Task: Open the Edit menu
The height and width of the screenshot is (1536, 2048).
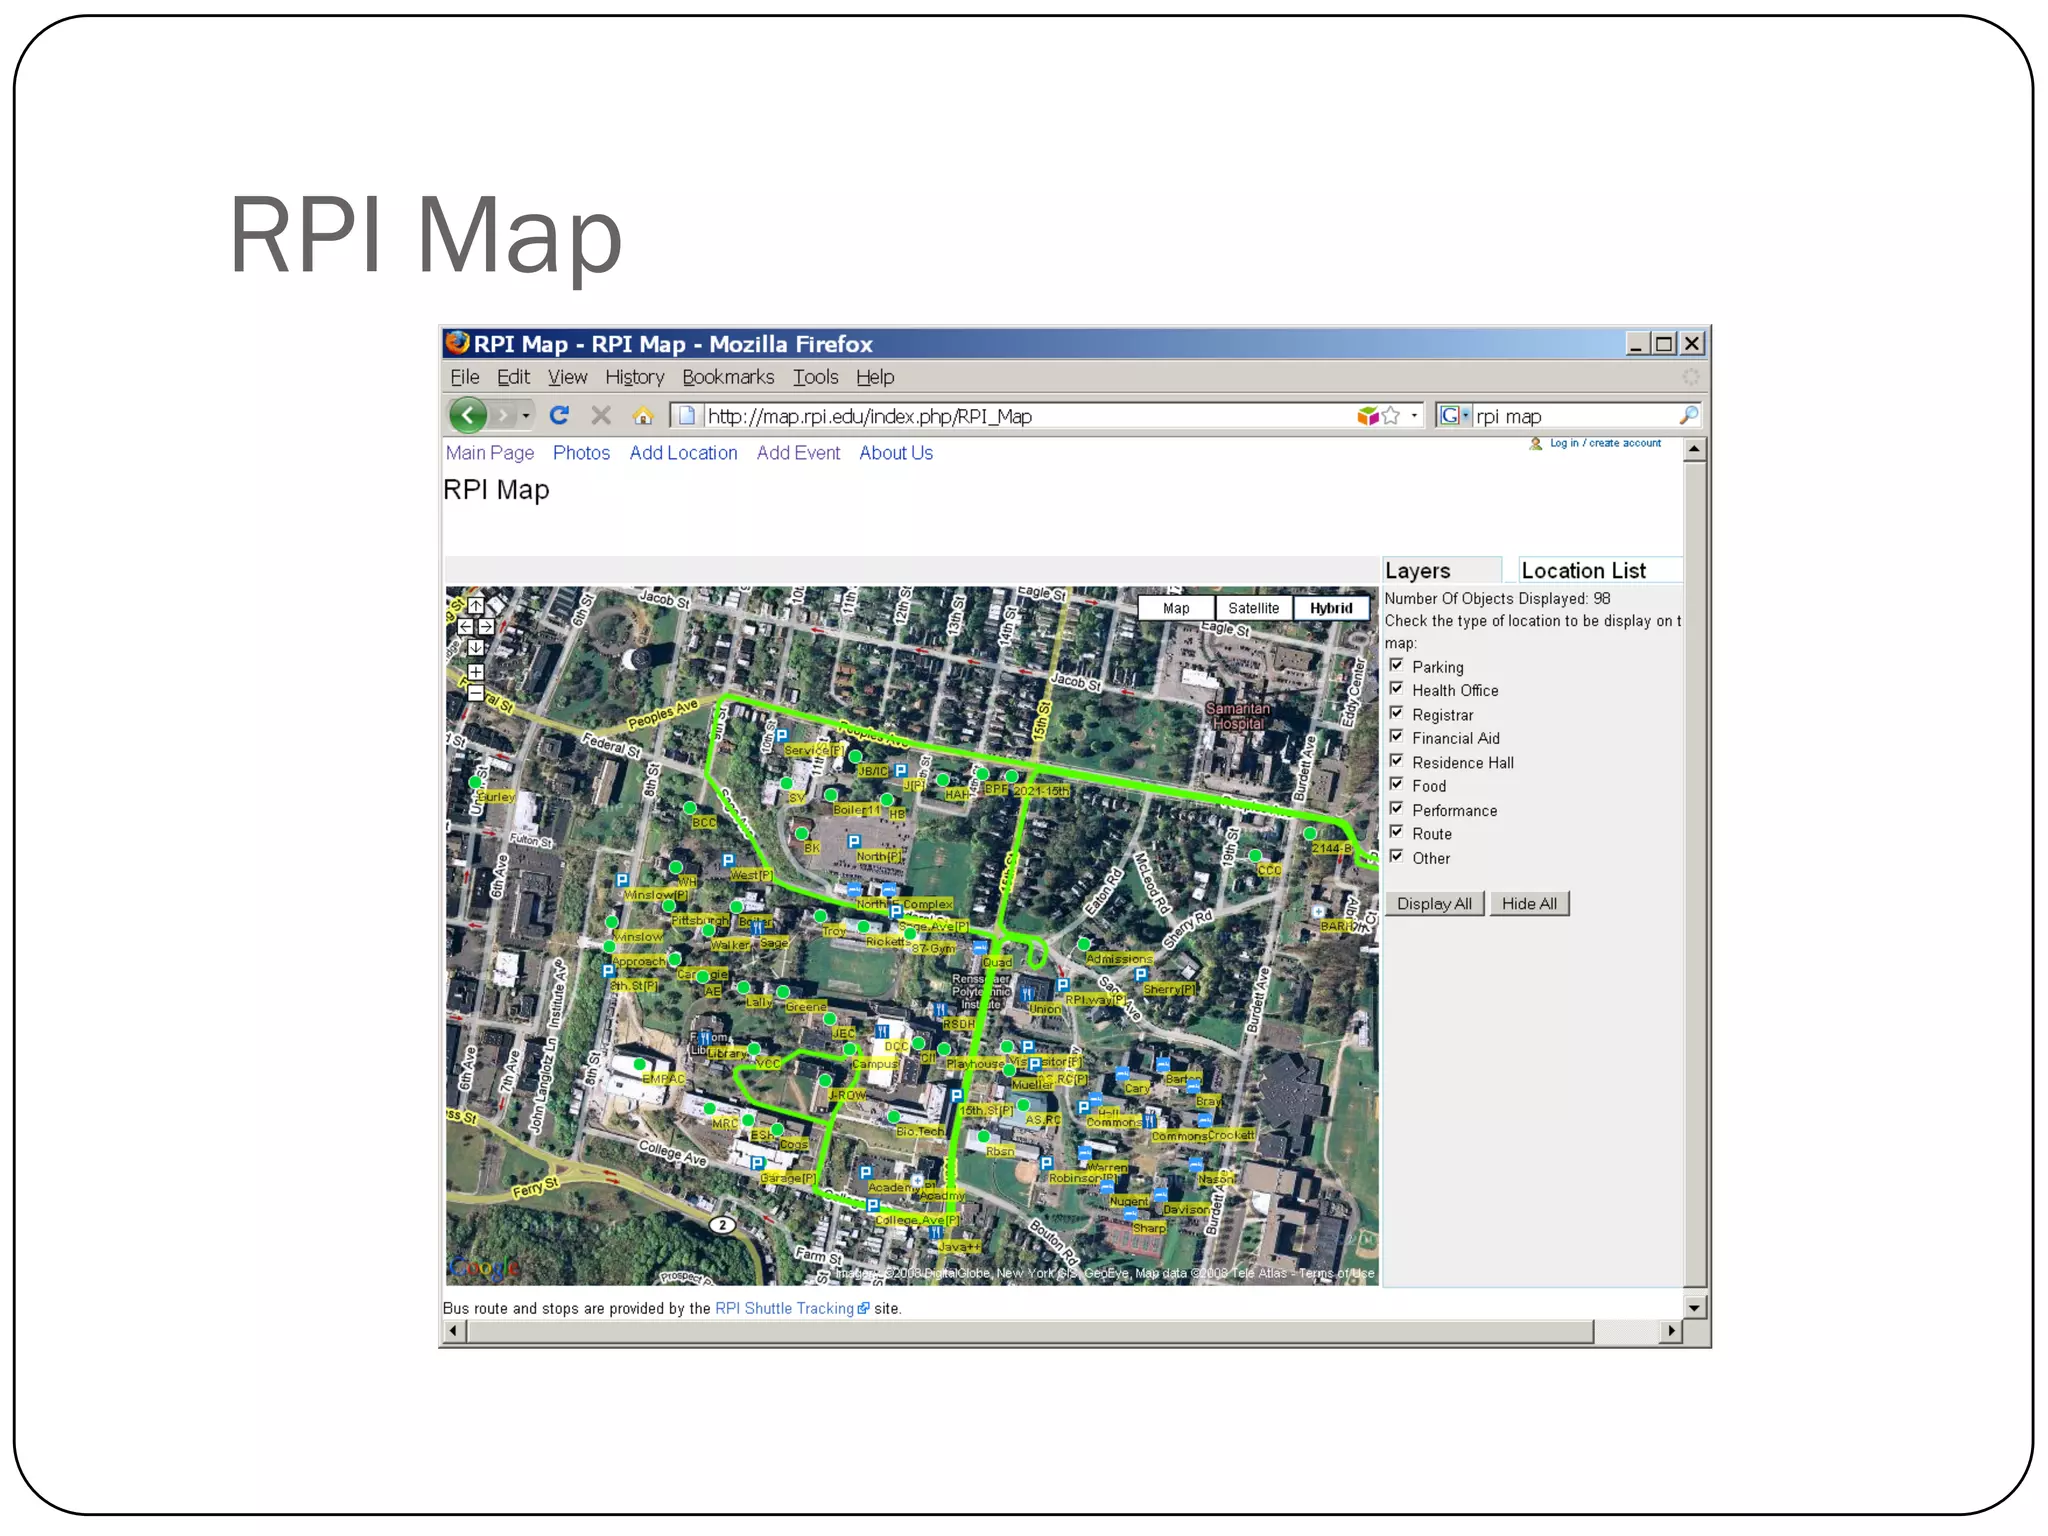Action: click(513, 377)
